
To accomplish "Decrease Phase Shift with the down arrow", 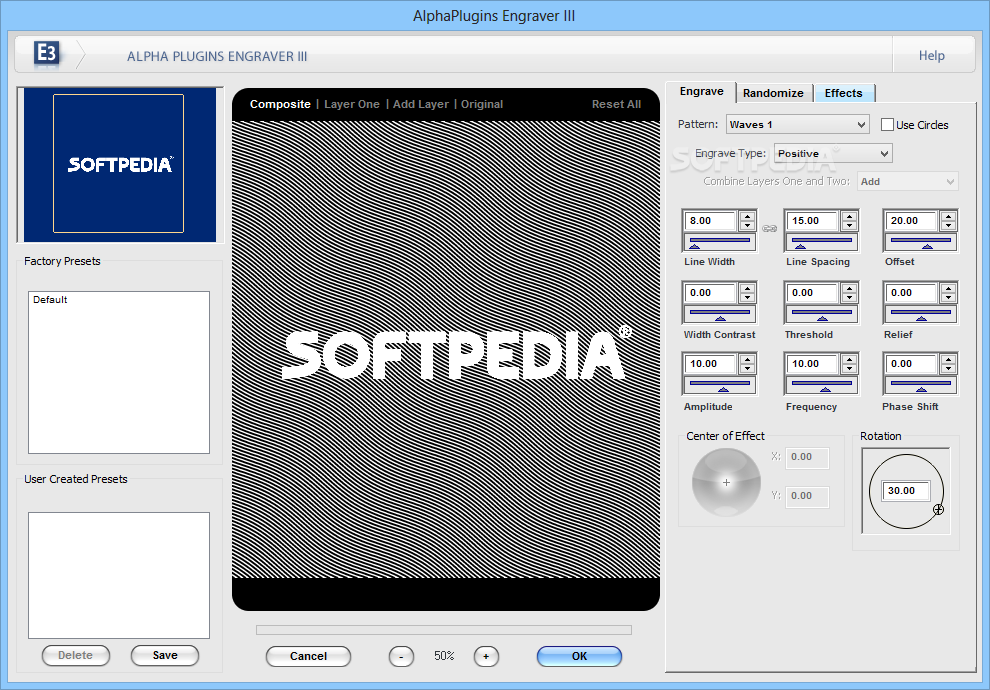I will click(948, 369).
